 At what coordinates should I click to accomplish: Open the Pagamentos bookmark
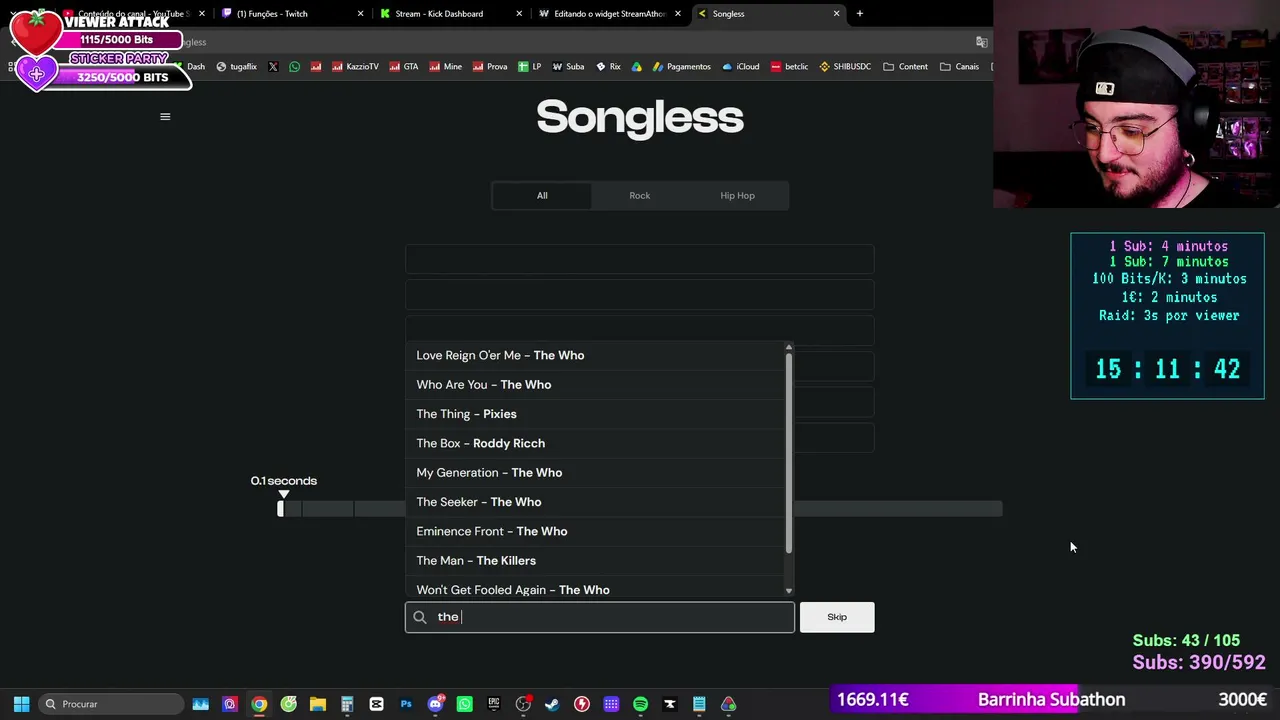click(x=681, y=67)
